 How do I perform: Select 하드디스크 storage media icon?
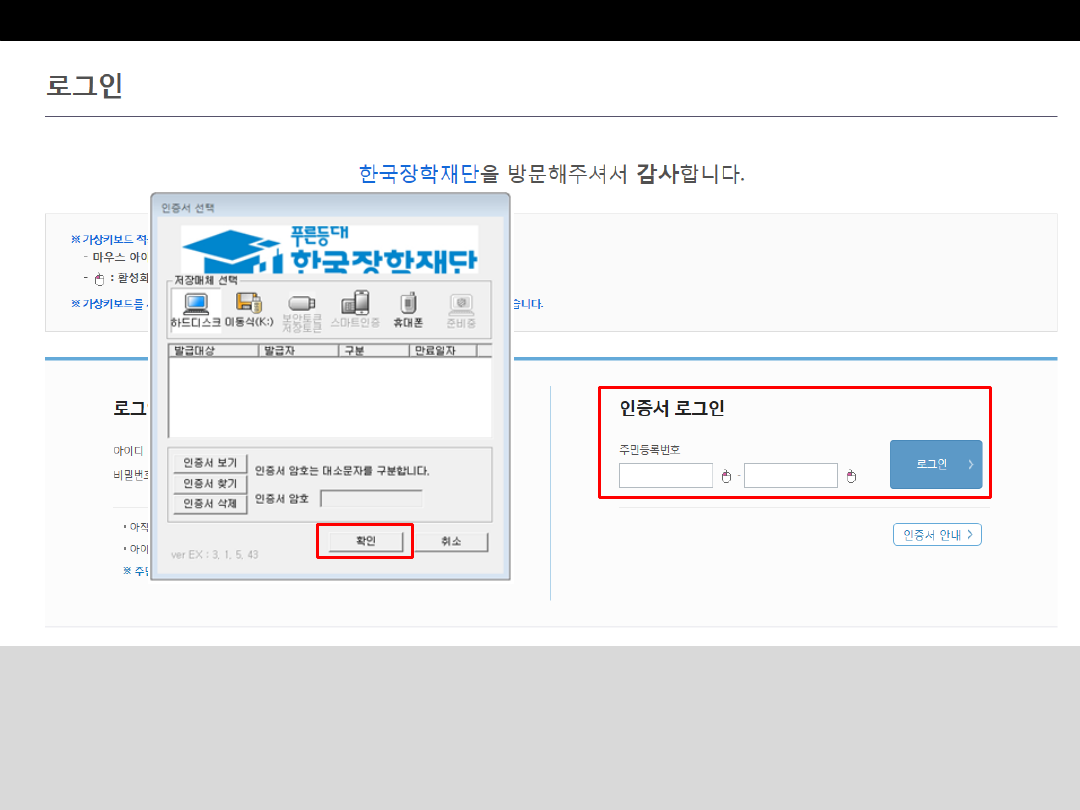195,310
